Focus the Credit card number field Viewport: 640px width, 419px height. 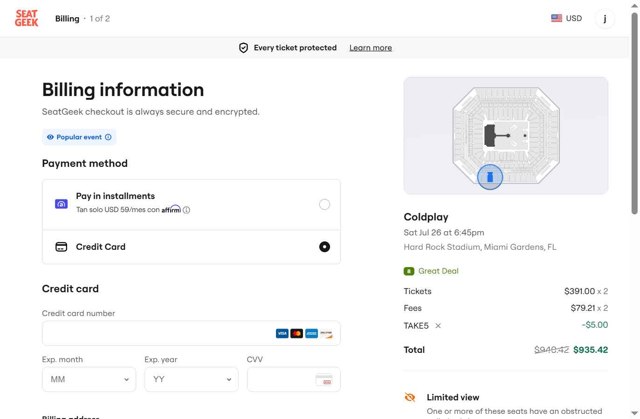(x=191, y=333)
